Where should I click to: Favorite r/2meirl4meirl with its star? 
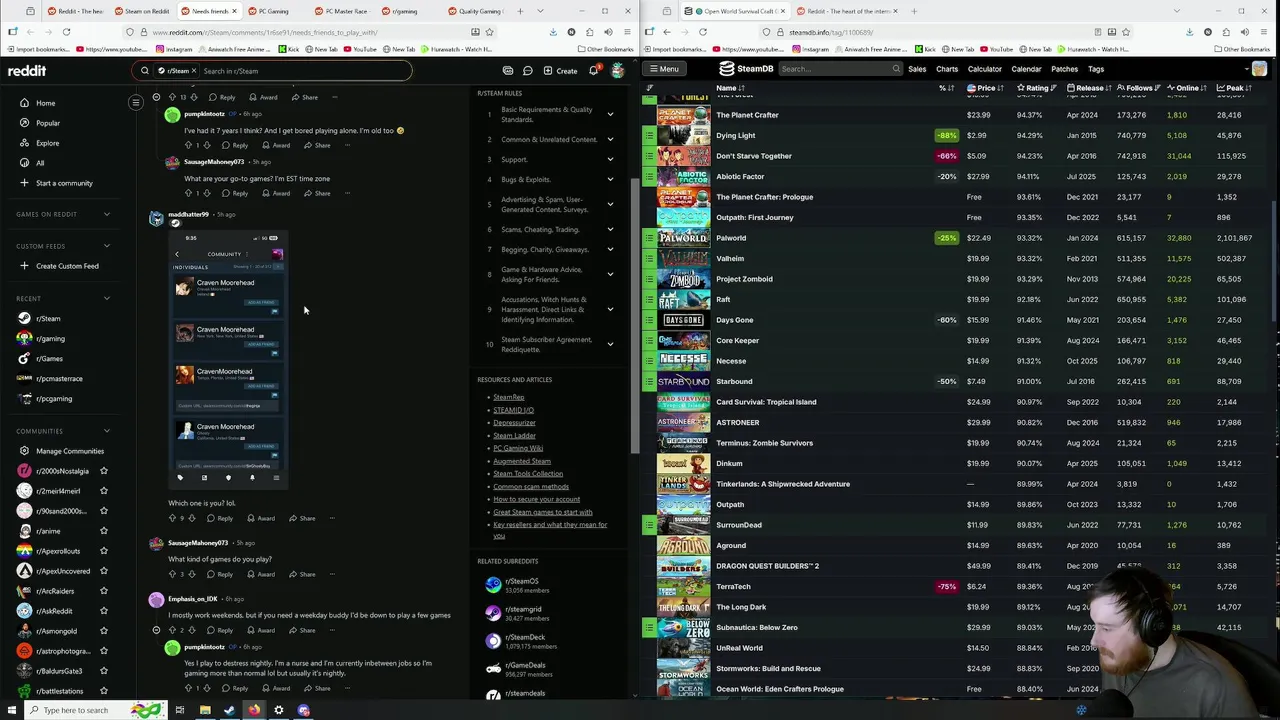pyautogui.click(x=103, y=491)
